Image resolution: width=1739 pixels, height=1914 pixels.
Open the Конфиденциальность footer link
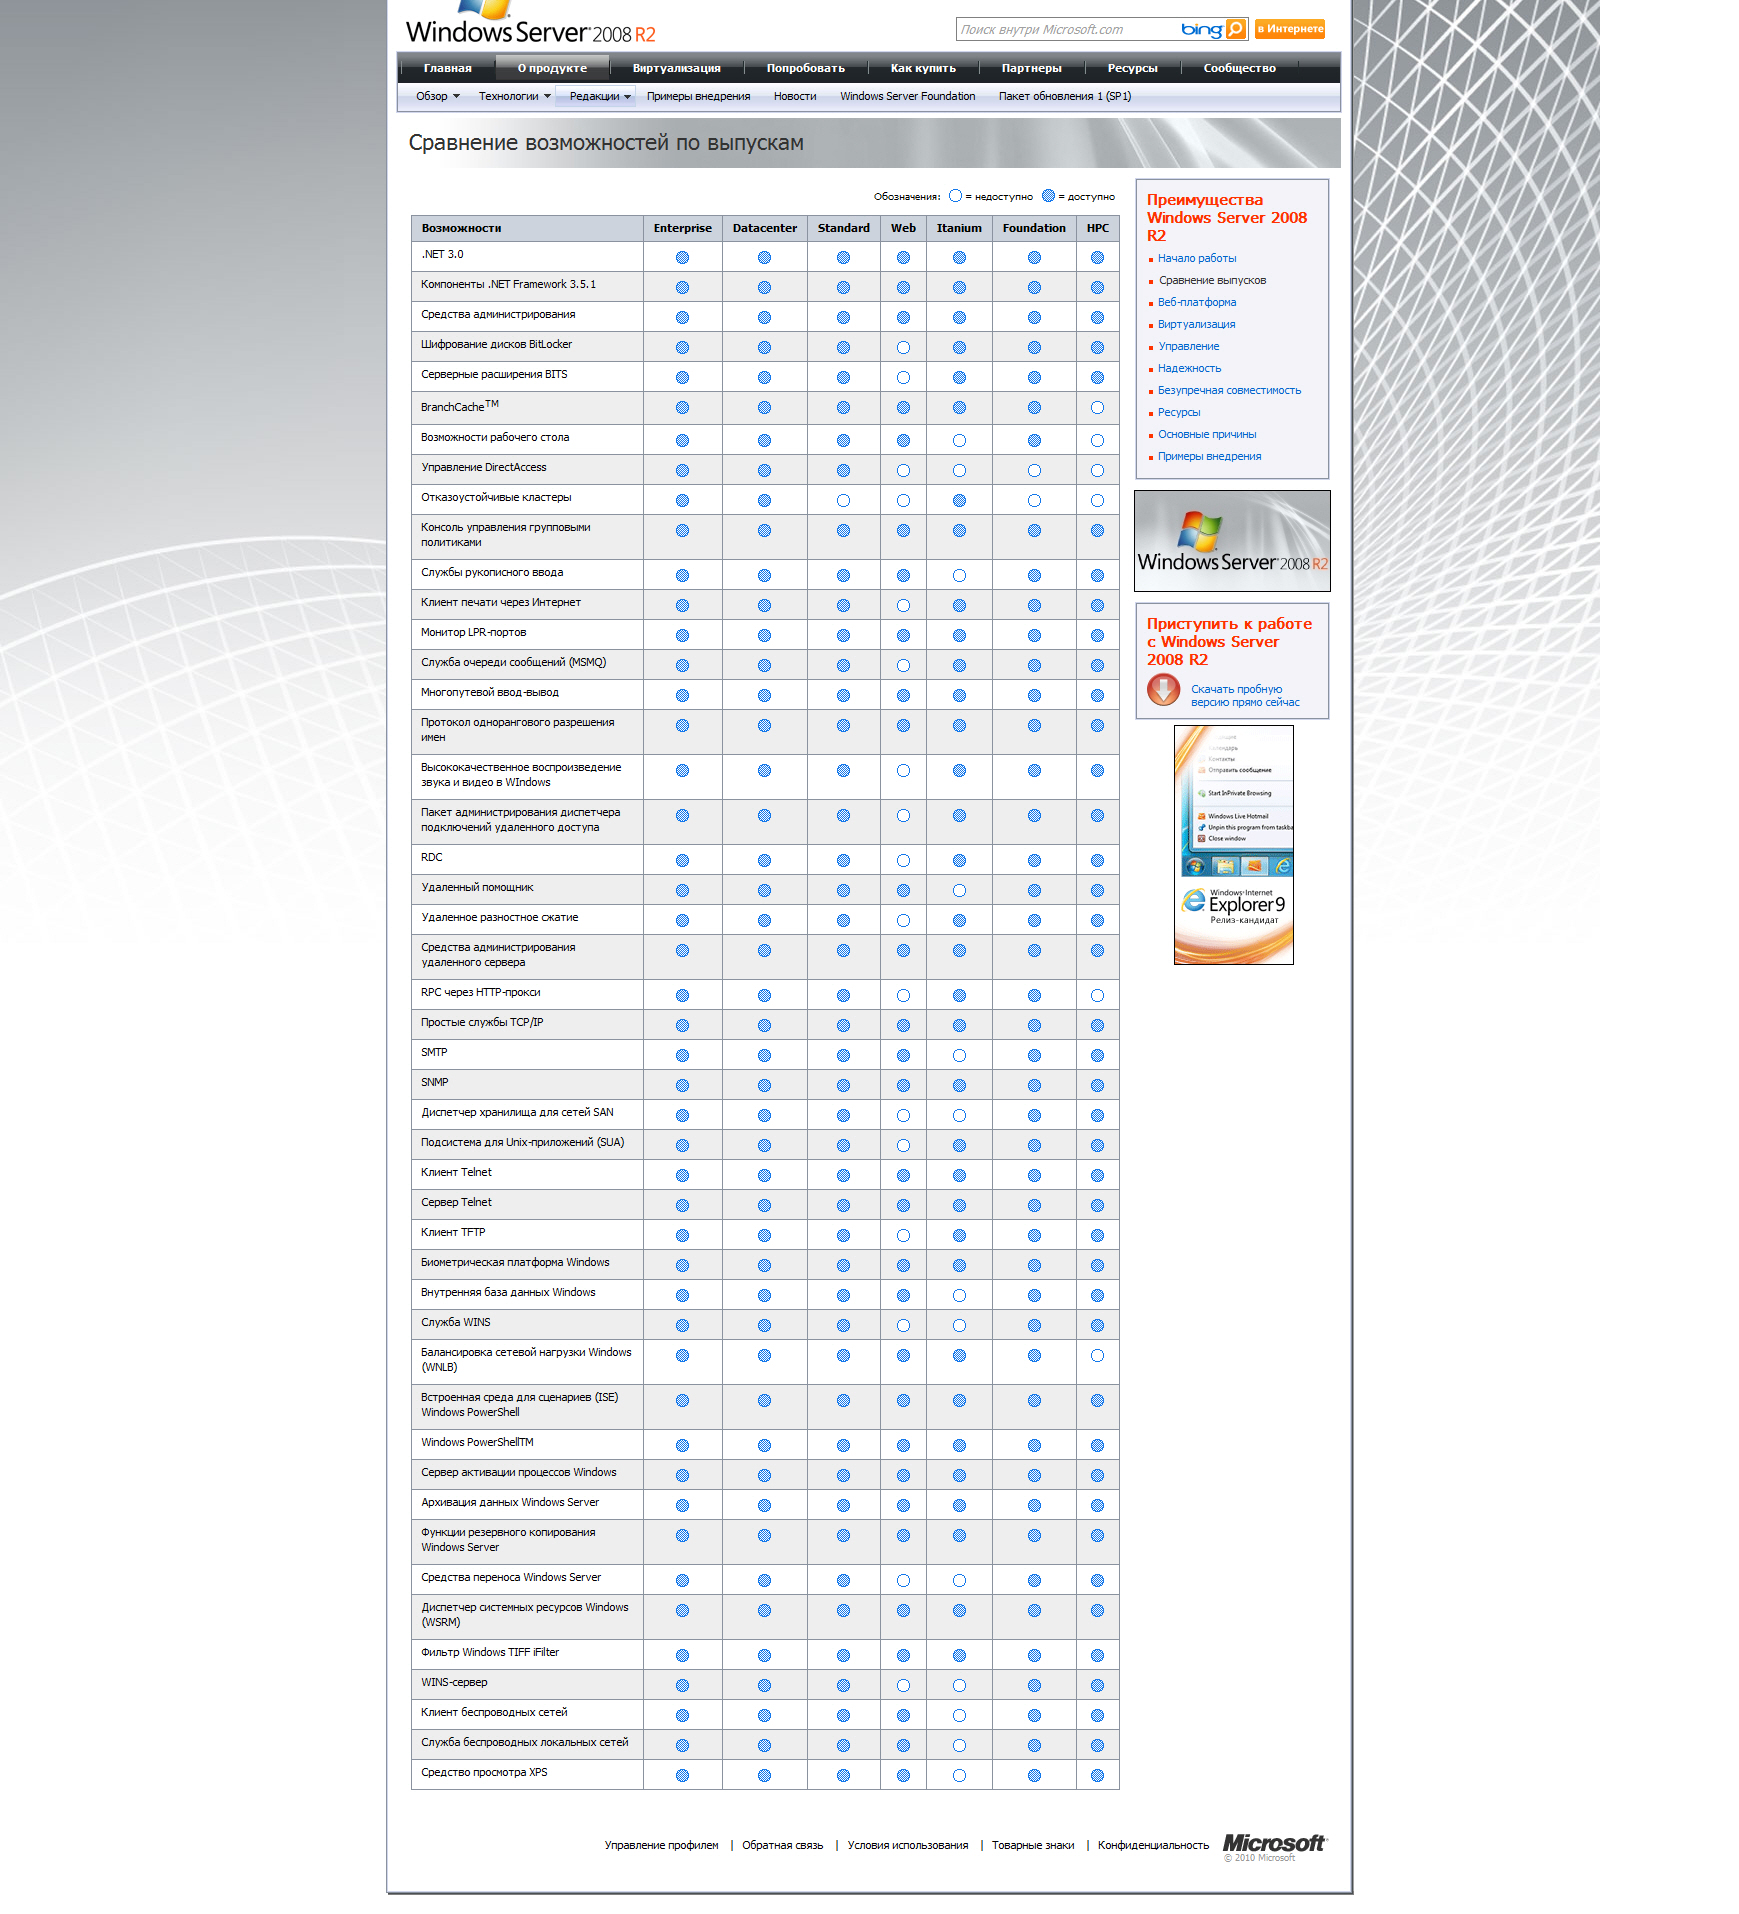[x=1153, y=1845]
